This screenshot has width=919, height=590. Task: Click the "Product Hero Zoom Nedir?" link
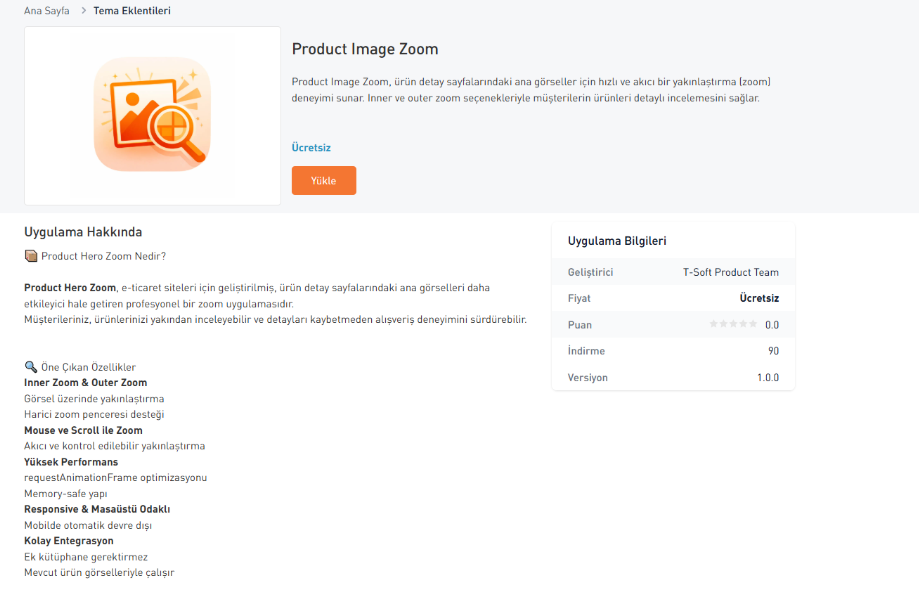click(x=105, y=255)
